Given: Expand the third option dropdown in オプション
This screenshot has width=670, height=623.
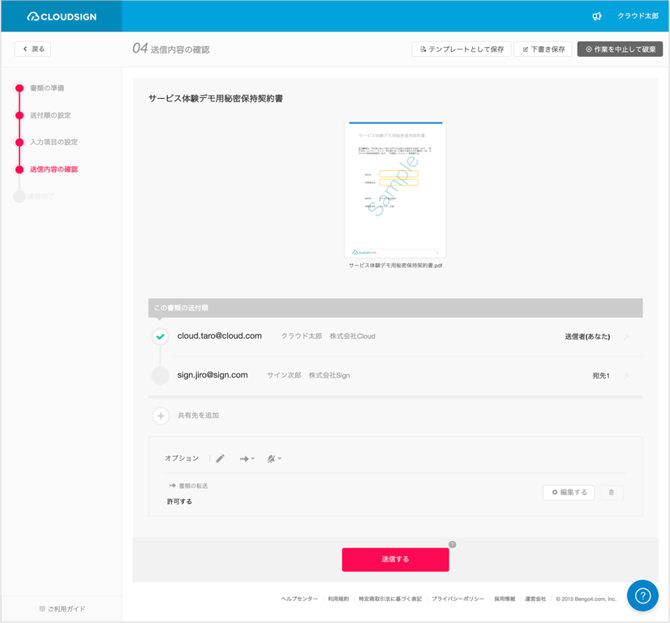Looking at the screenshot, I should click(274, 458).
